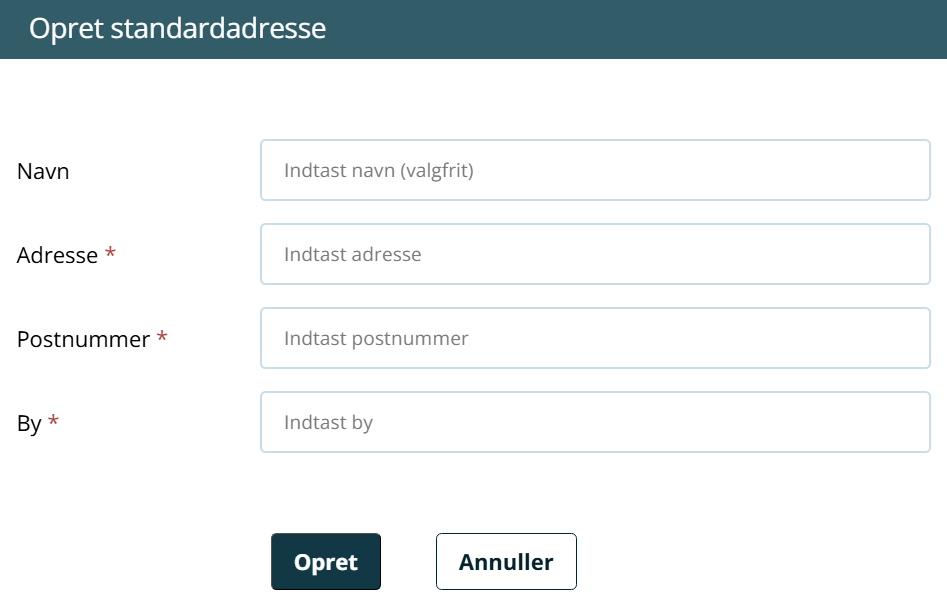This screenshot has height=602, width=947.
Task: Click the red asterisk beside Postnummer
Action: [162, 336]
